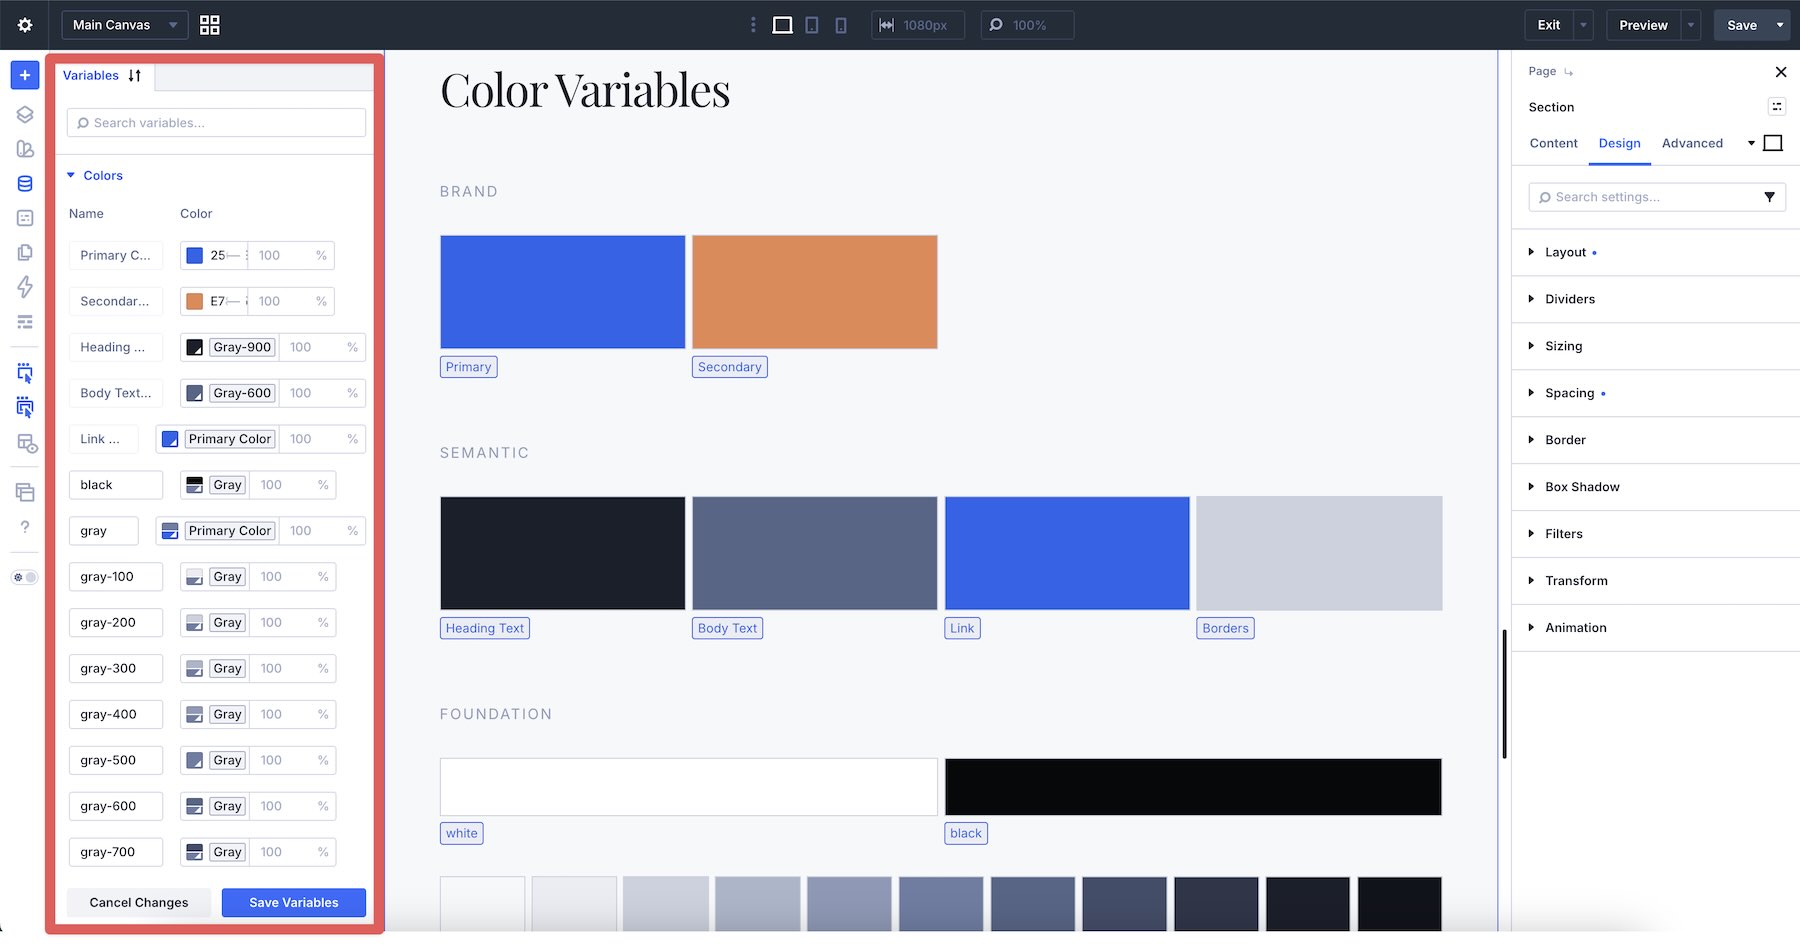
Task: Click the sort arrows icon beside Variables
Action: click(x=135, y=75)
